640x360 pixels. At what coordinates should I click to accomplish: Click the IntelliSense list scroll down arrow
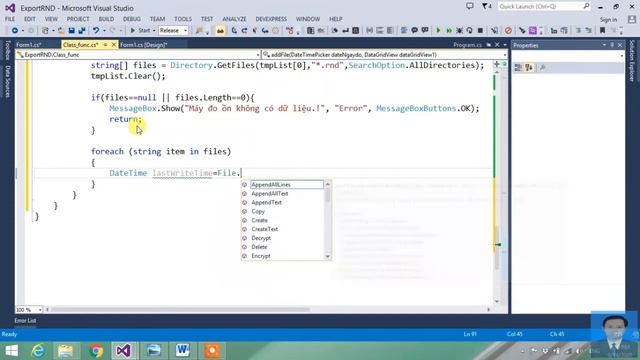(x=327, y=256)
